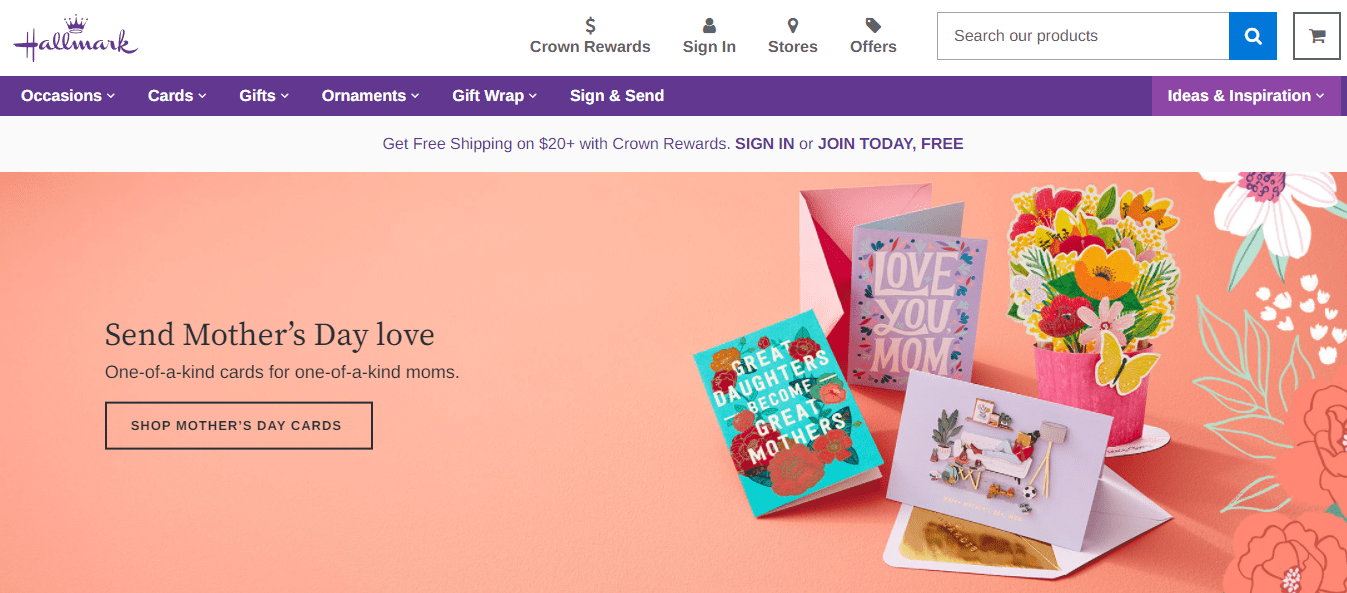Expand the Cards dropdown menu

point(177,96)
